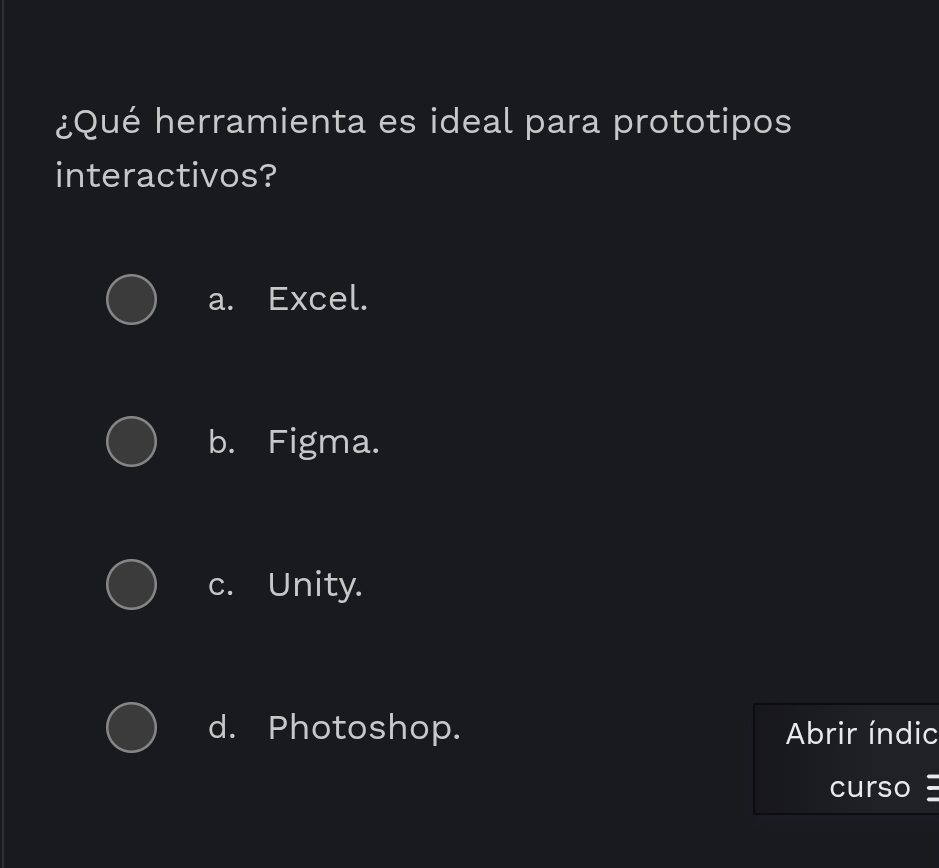
Task: Click the letter 'c.' option marker
Action: (221, 585)
